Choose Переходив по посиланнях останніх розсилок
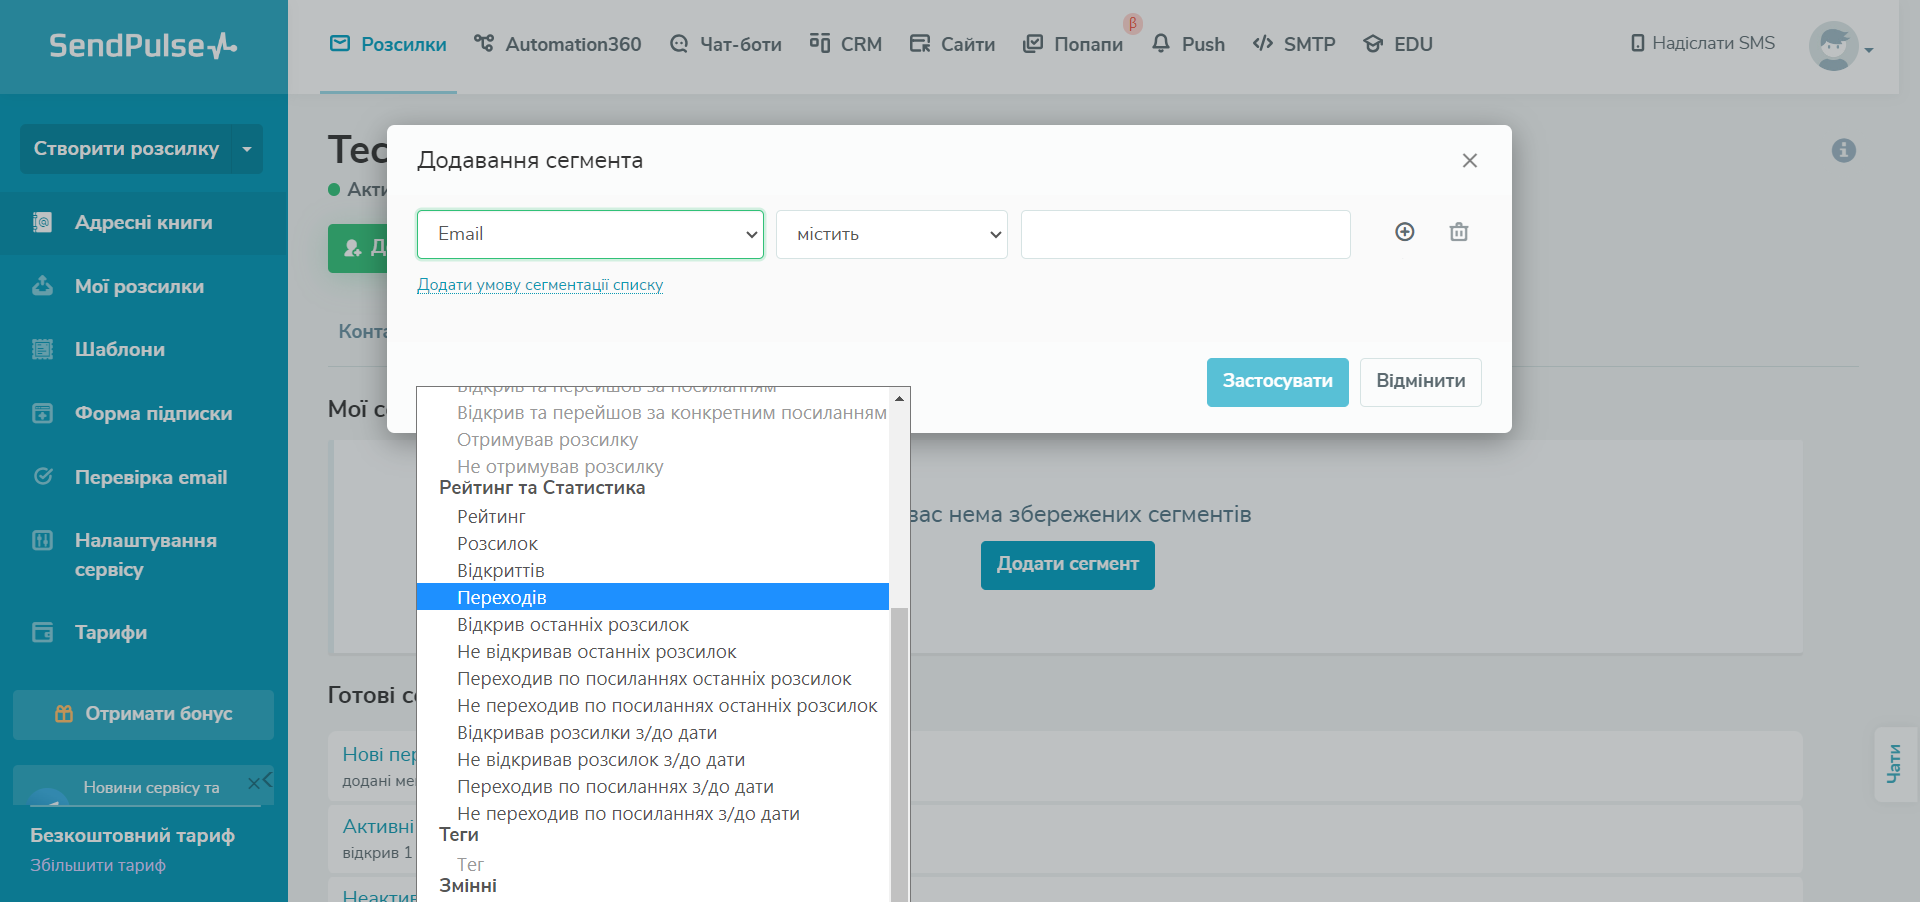 653,678
